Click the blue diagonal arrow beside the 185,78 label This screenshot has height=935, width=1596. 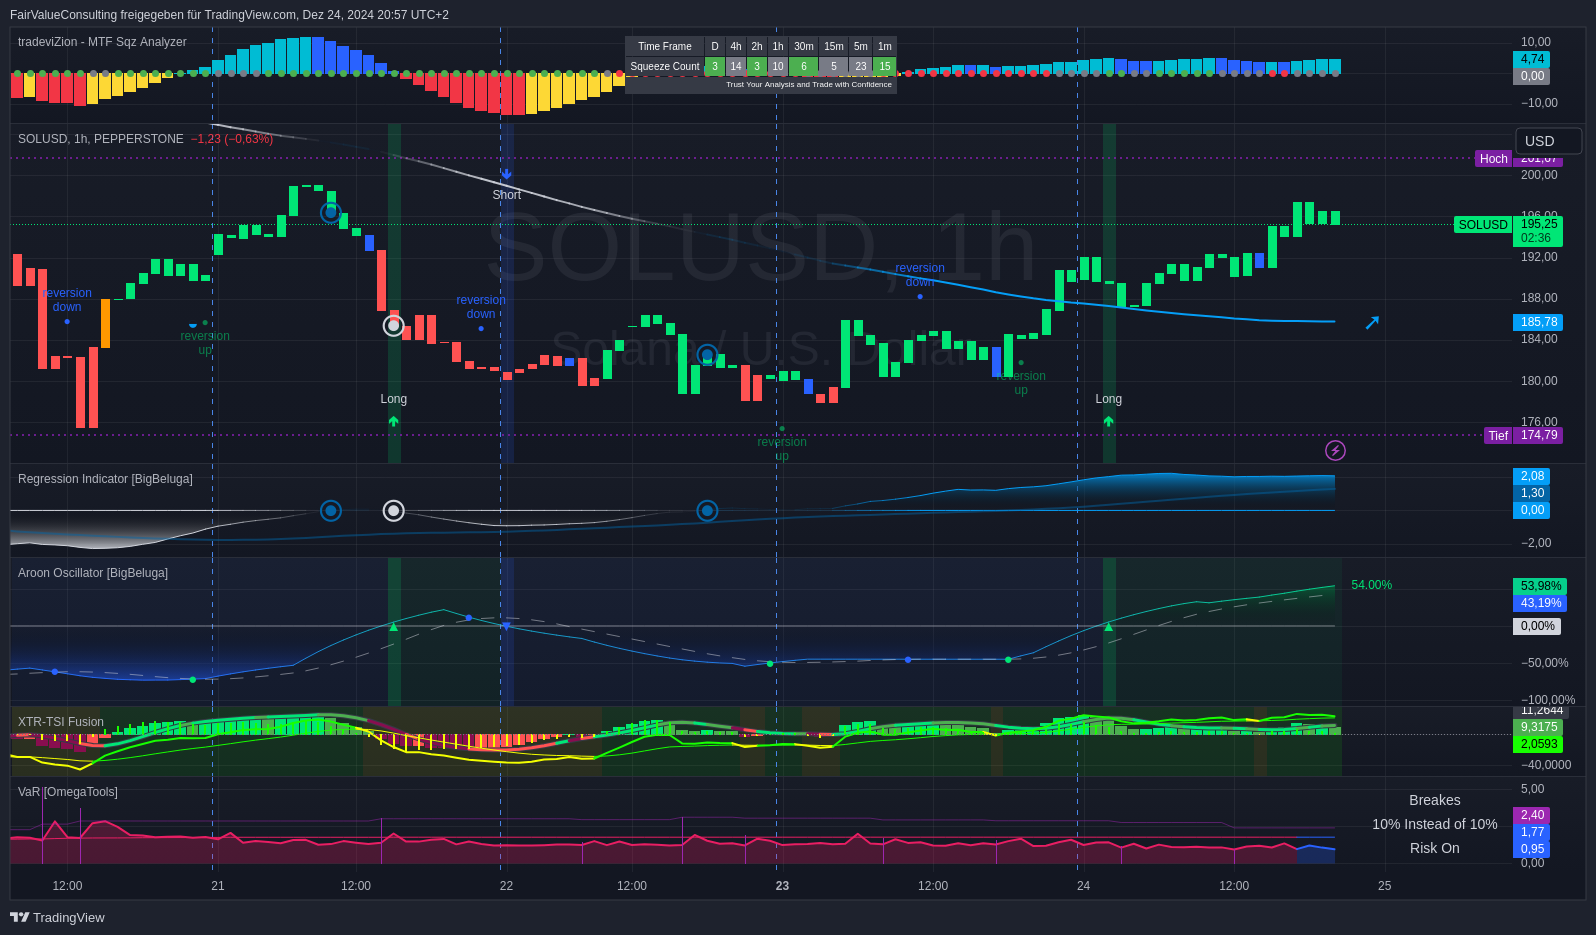coord(1372,322)
